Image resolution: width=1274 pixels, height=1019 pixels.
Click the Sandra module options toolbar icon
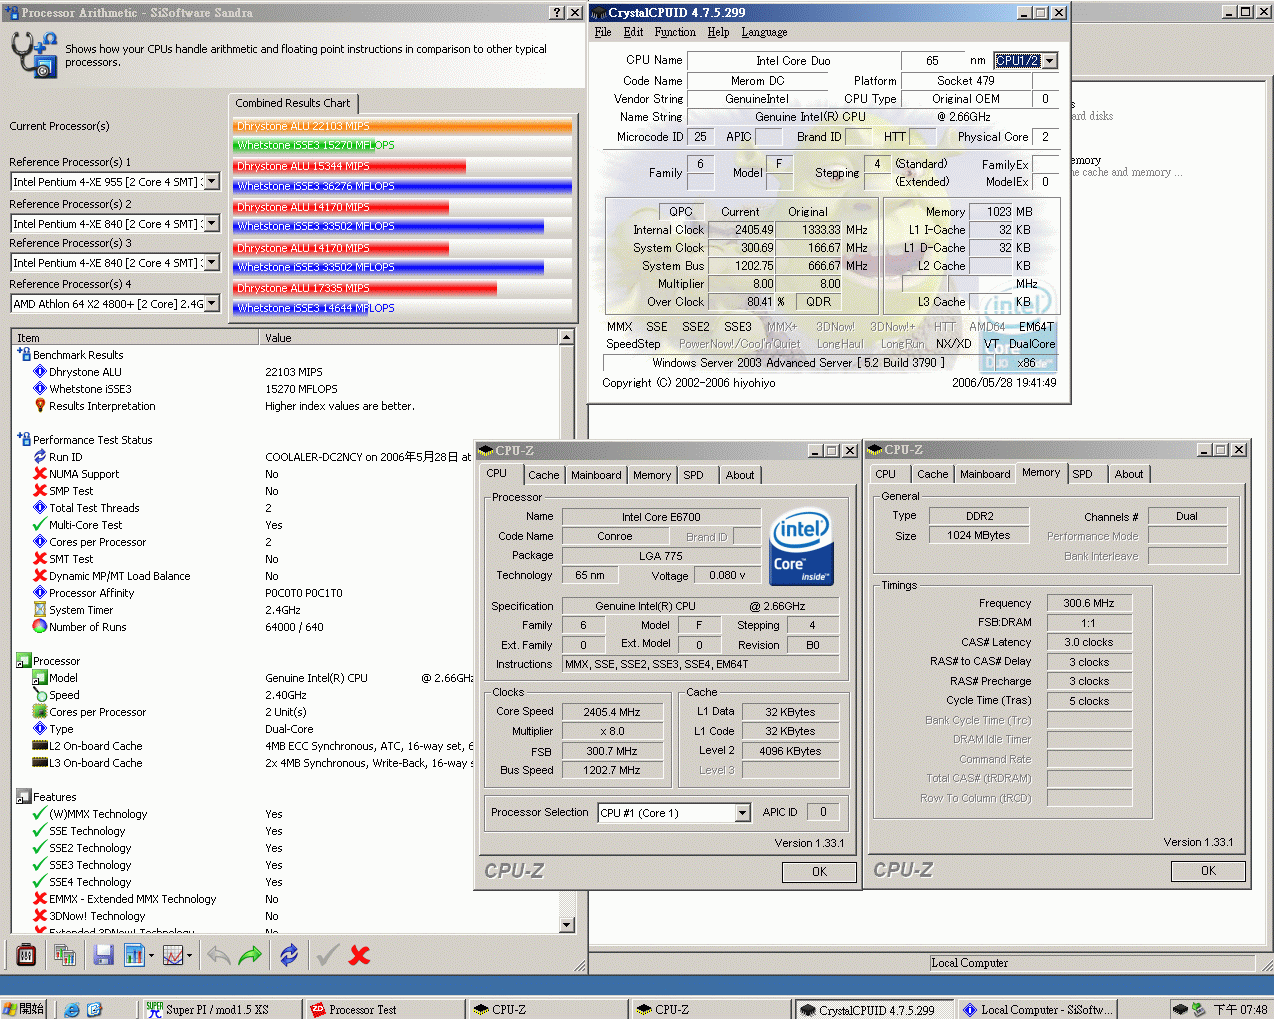27,955
